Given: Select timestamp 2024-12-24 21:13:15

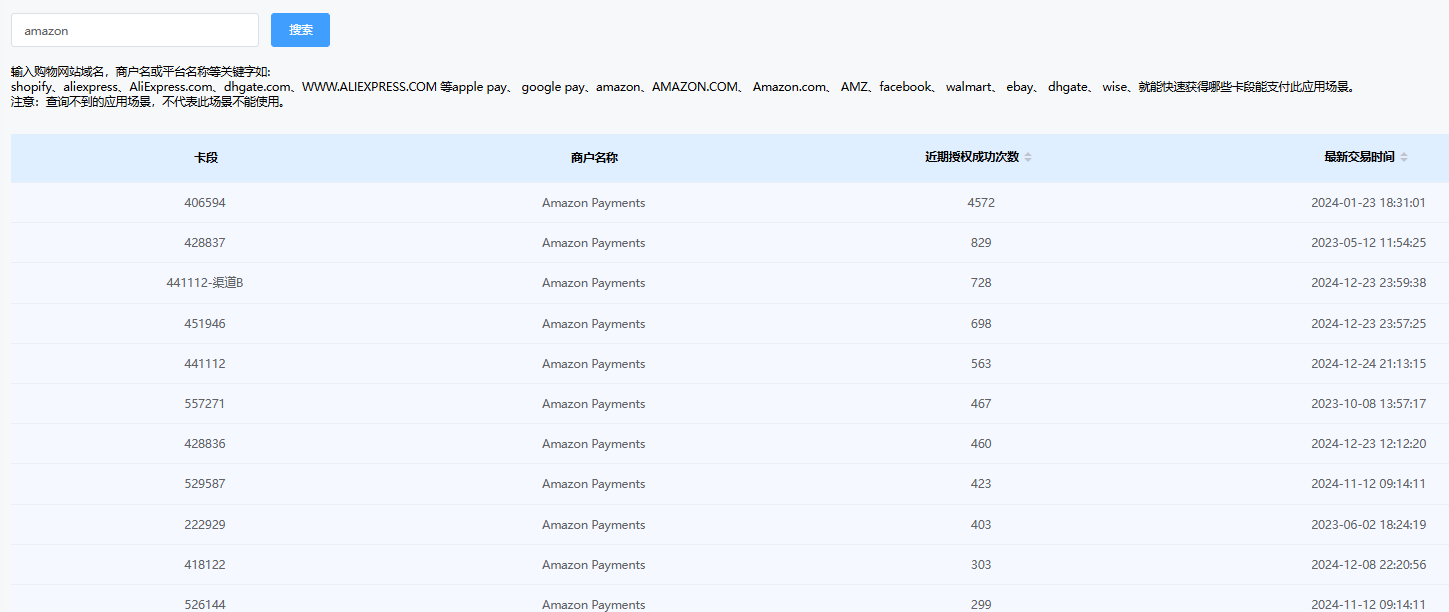Looking at the screenshot, I should [1368, 364].
